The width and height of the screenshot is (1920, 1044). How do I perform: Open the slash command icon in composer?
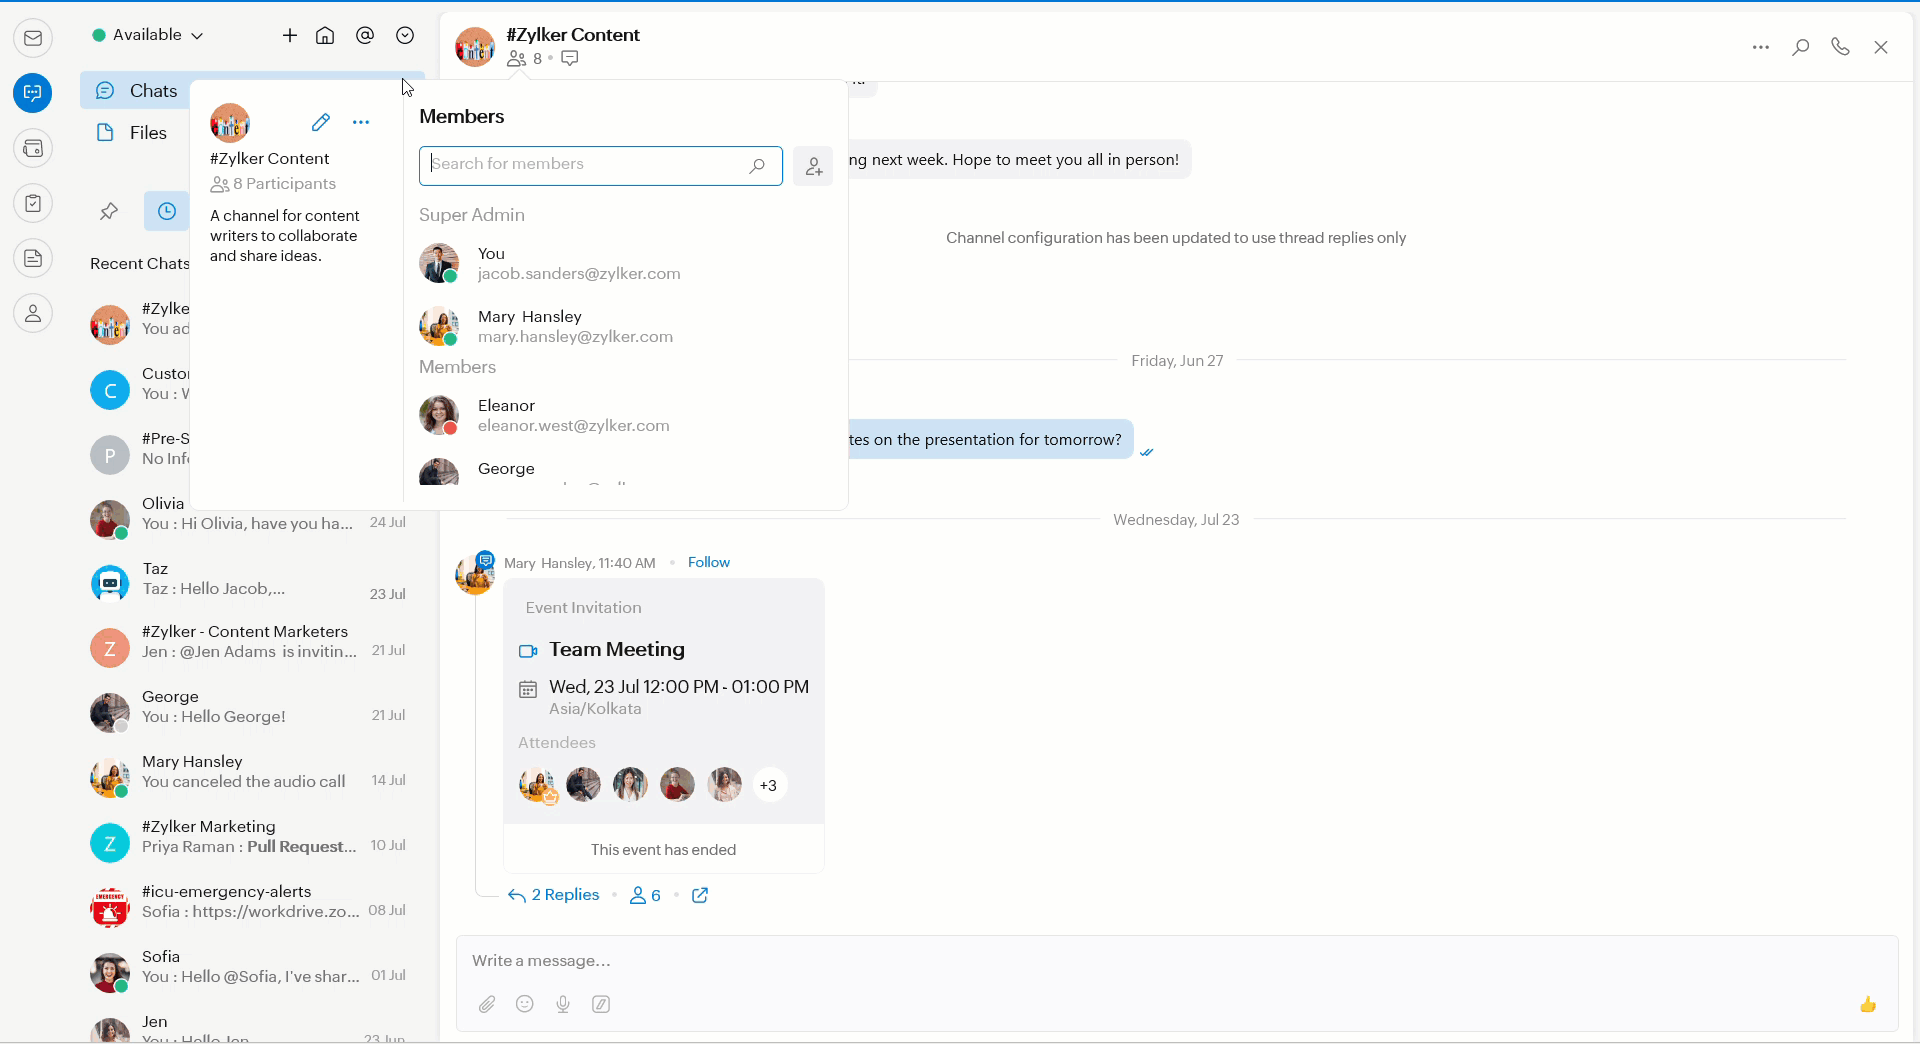tap(601, 1004)
